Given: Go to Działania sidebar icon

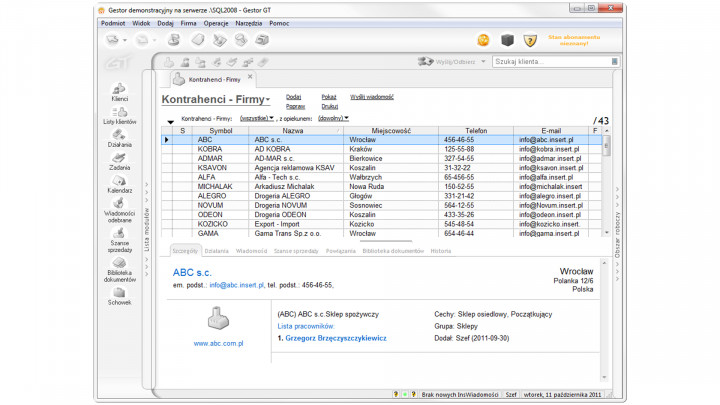Looking at the screenshot, I should coord(120,137).
